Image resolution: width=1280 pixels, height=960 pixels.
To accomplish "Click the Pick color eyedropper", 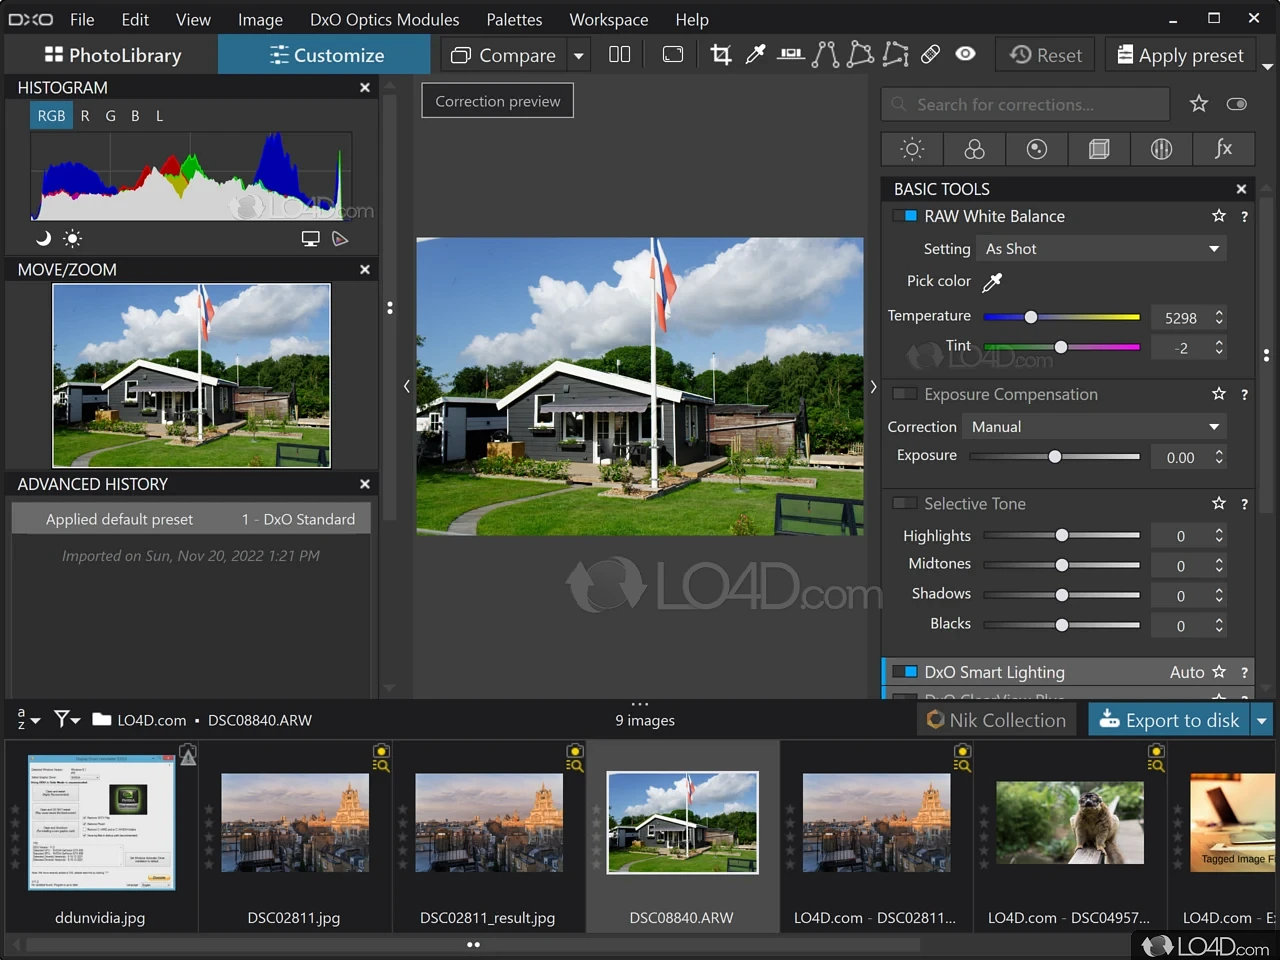I will pos(992,282).
